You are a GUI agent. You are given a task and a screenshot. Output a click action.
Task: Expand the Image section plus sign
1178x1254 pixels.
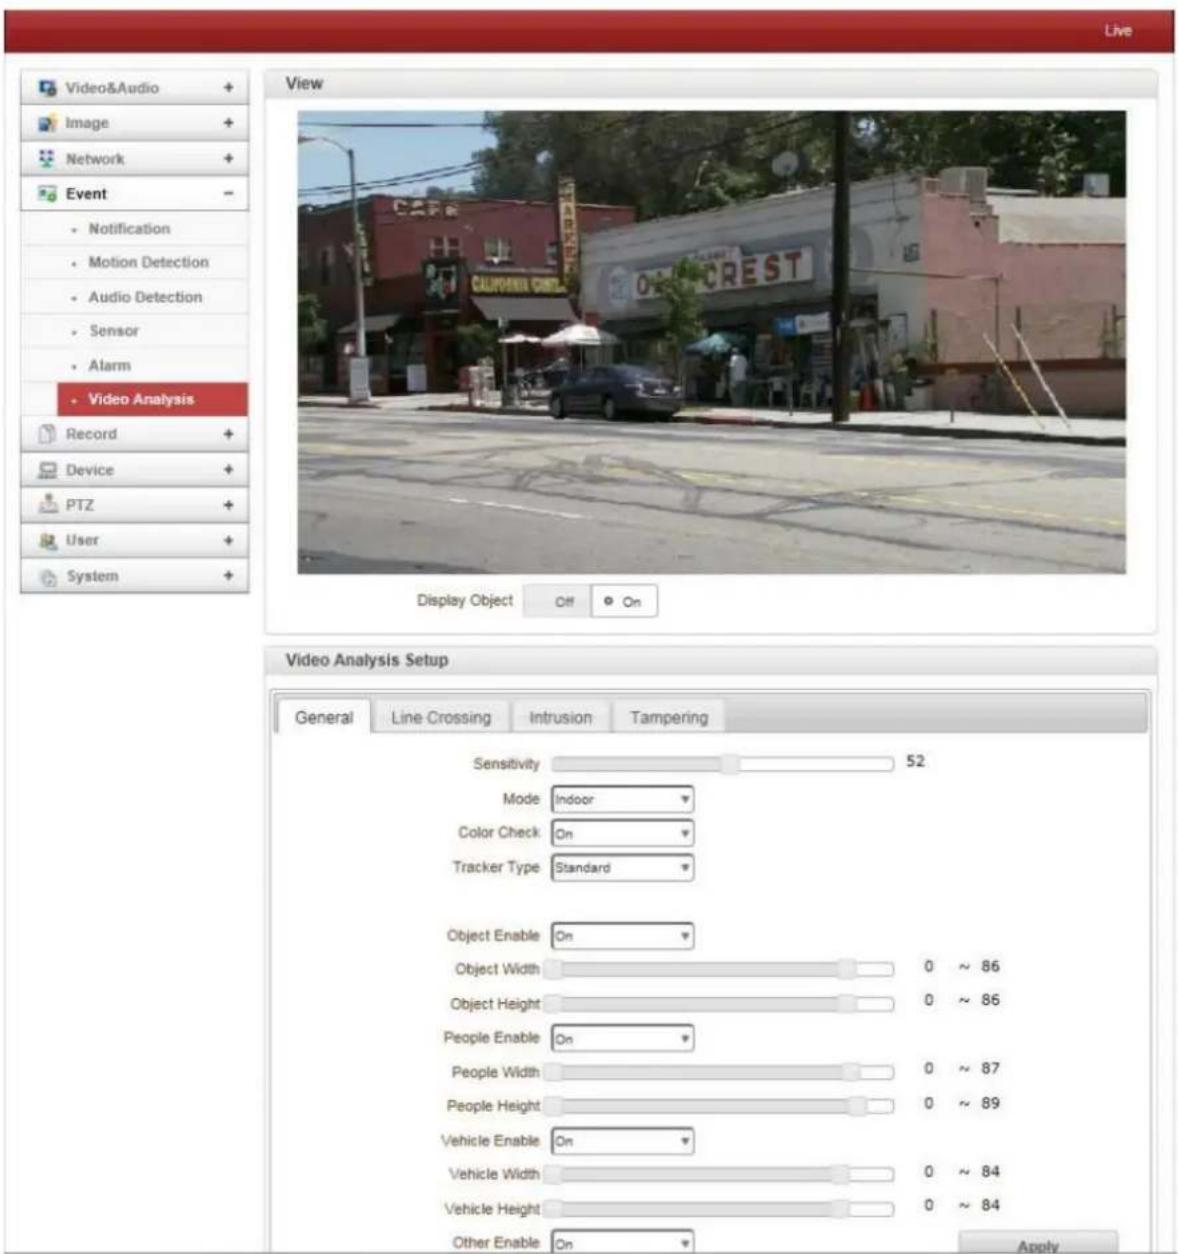click(229, 123)
